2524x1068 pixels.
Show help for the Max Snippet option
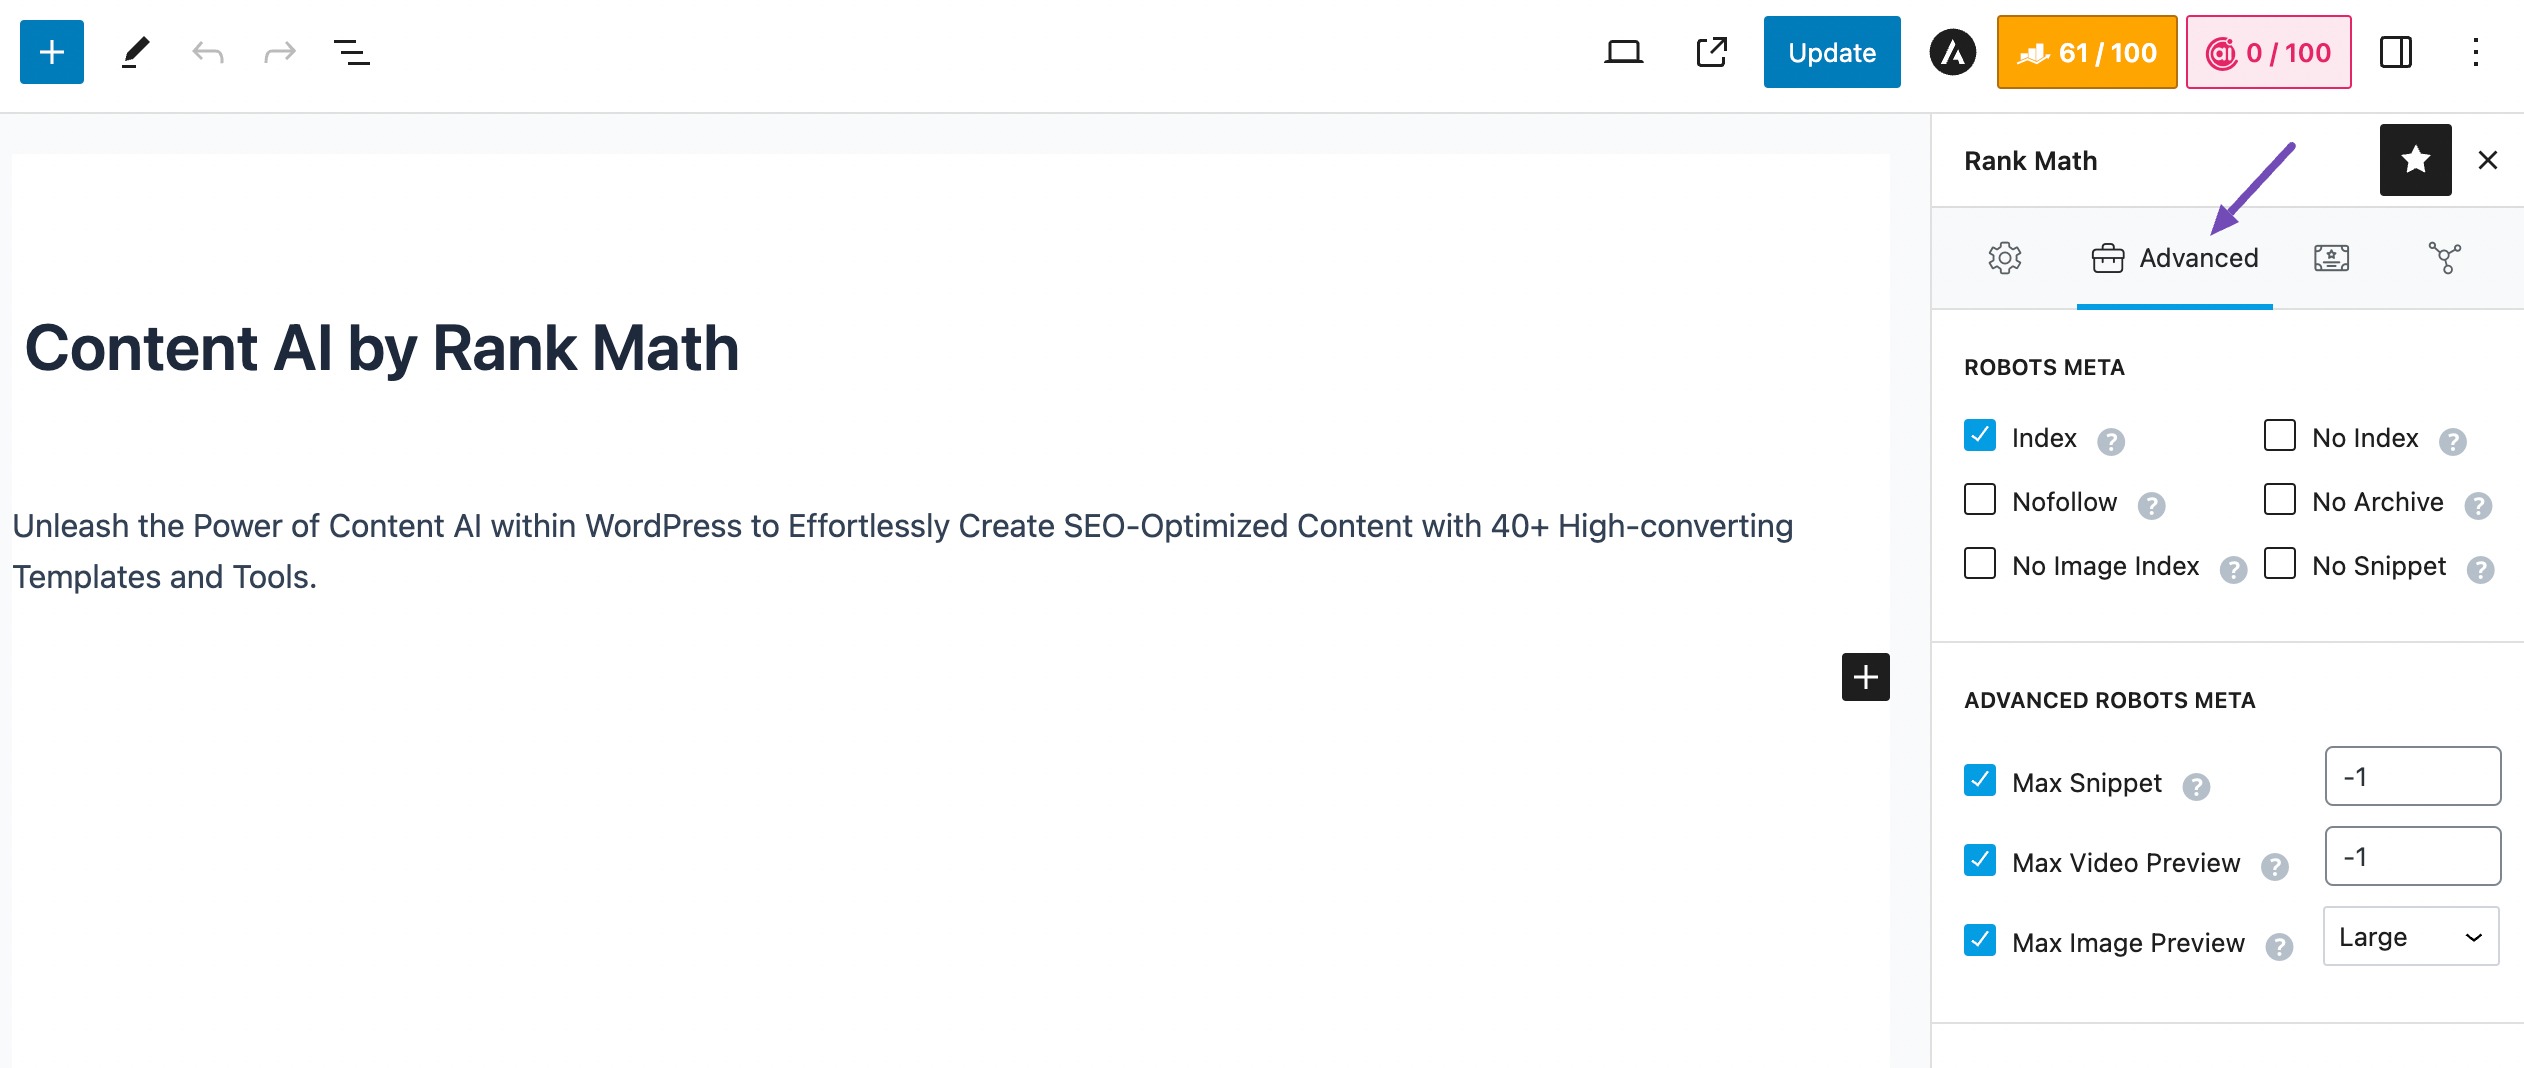[x=2196, y=786]
